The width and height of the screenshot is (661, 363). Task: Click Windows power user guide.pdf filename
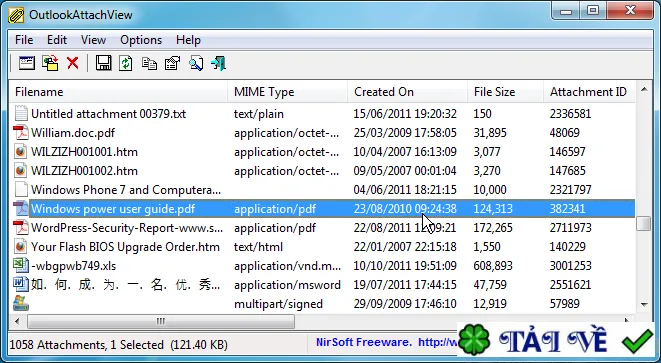tap(113, 209)
